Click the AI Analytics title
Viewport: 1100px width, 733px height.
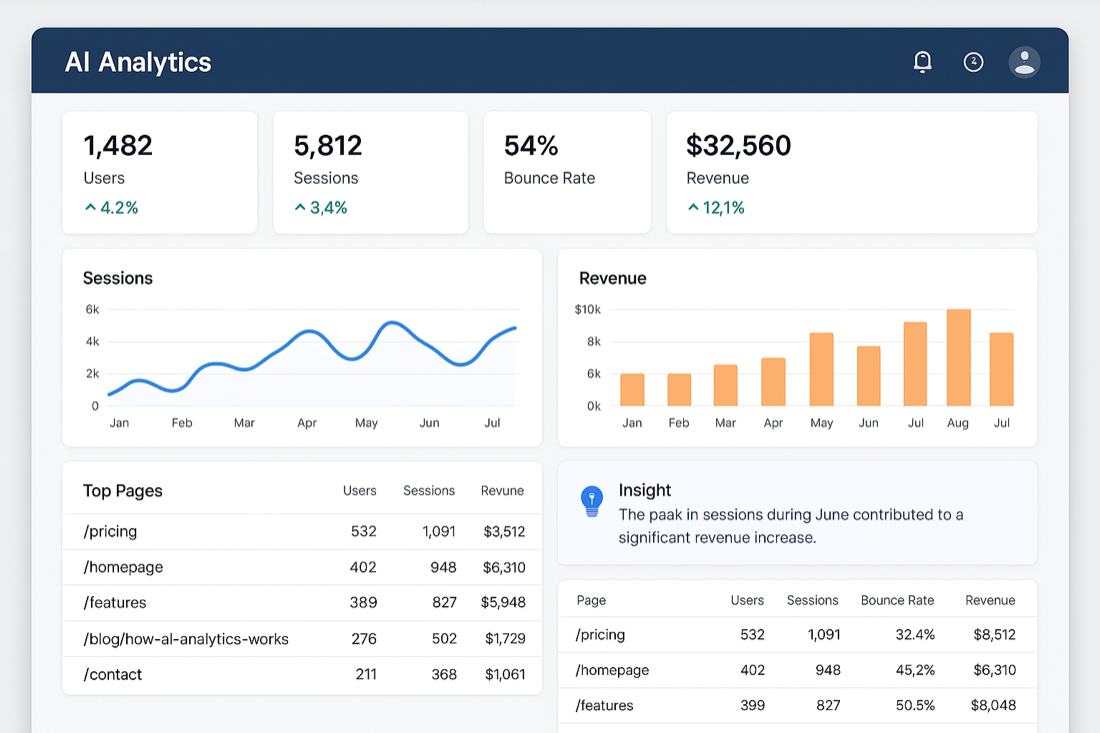[138, 62]
